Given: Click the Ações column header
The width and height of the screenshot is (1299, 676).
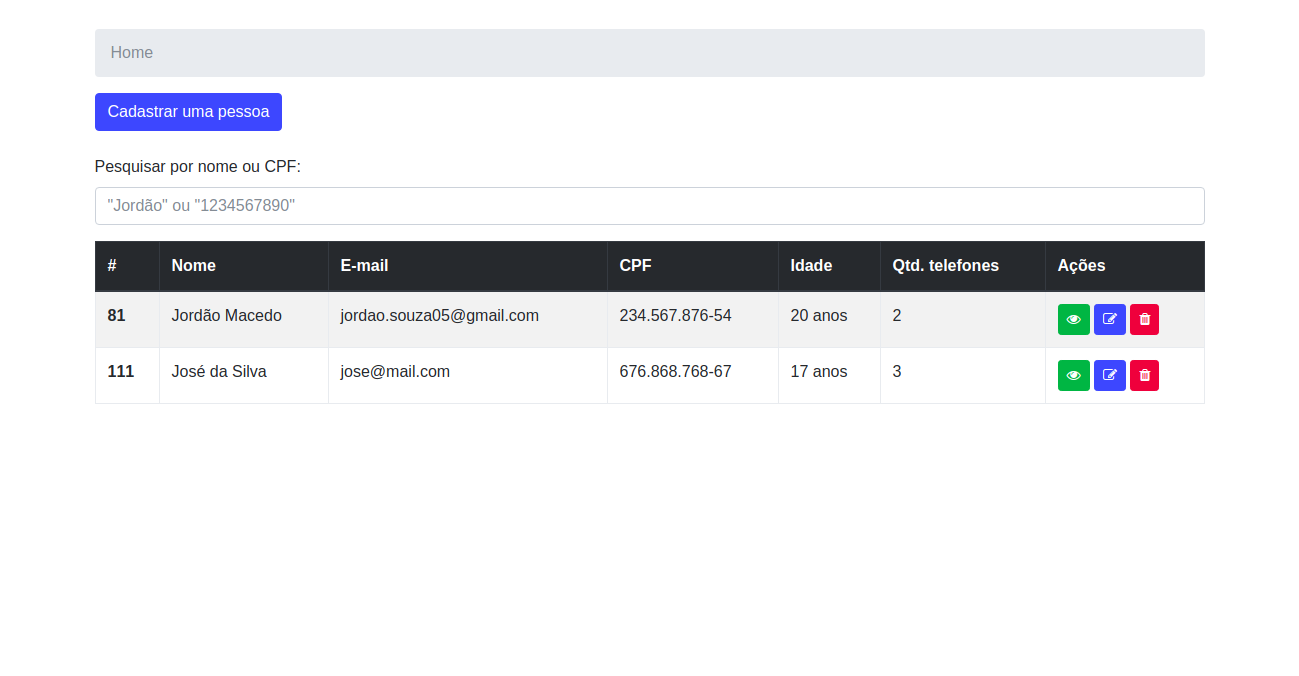Looking at the screenshot, I should click(1081, 266).
